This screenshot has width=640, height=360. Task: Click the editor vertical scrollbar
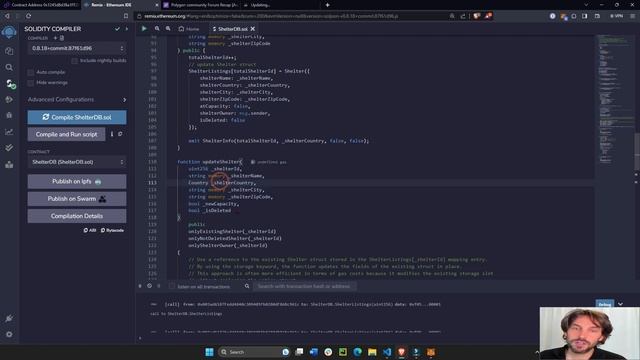[637, 151]
